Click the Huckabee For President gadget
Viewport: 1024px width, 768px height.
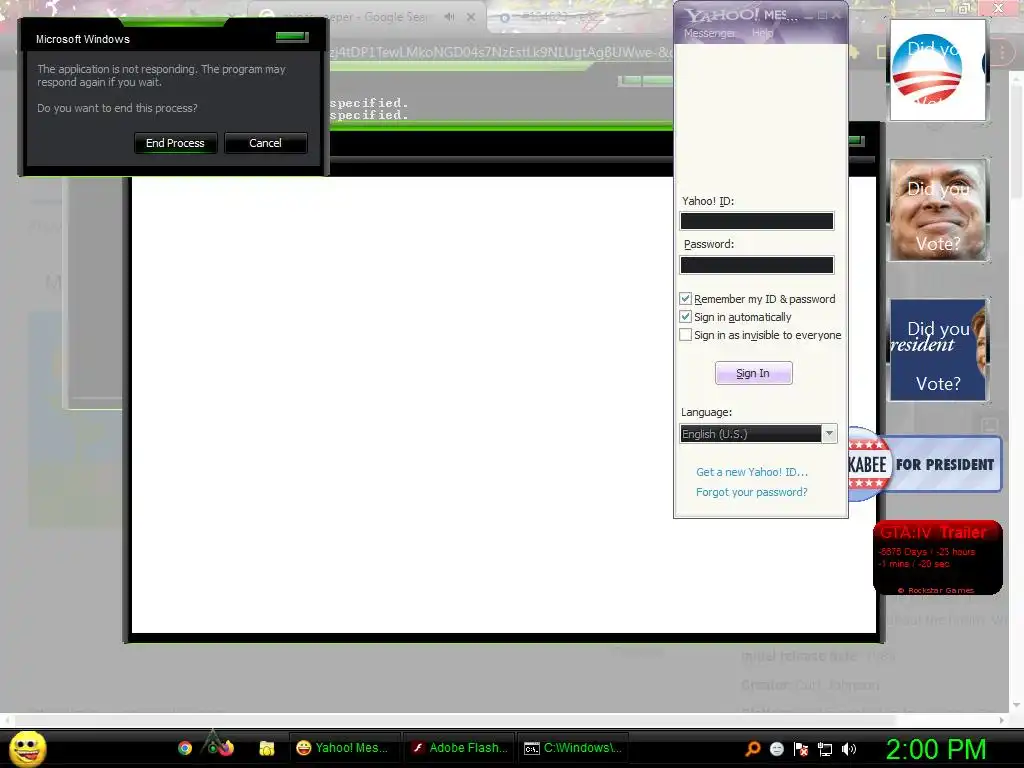pos(925,464)
